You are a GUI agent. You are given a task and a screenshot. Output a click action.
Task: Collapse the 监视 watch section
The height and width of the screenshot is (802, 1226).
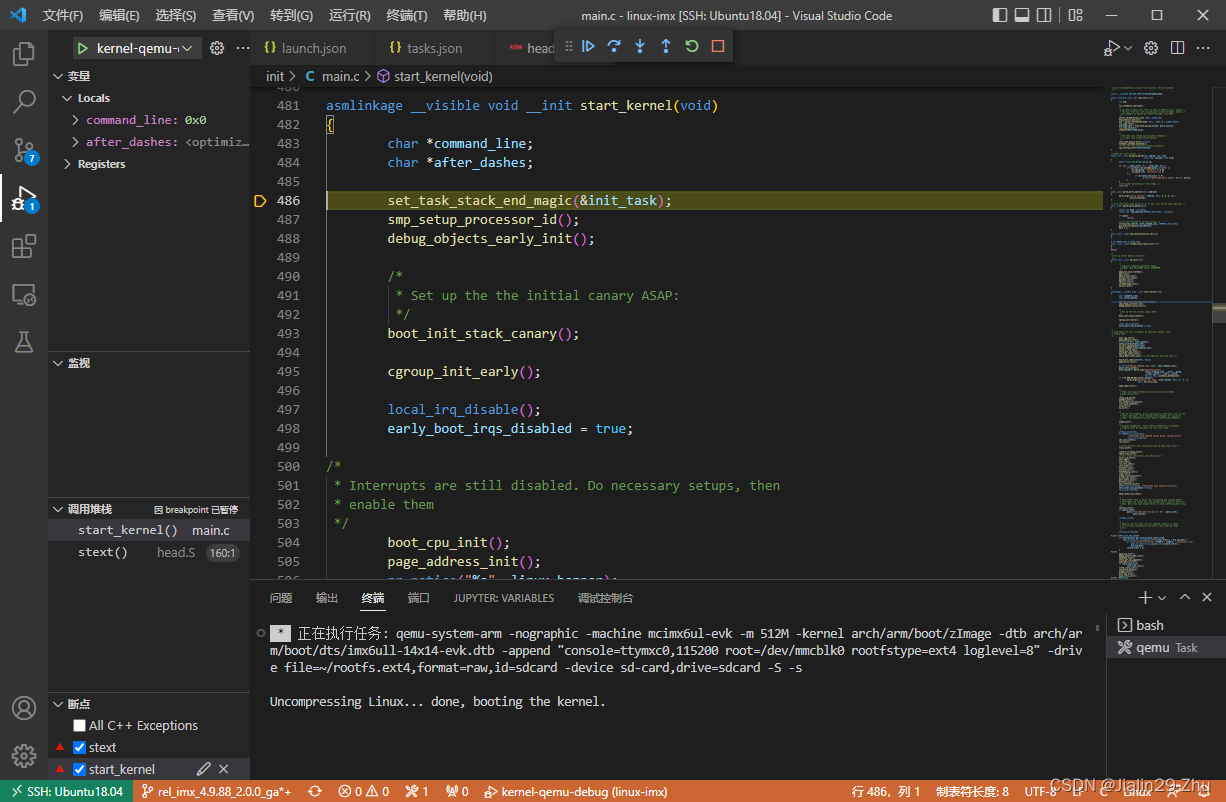[x=58, y=363]
